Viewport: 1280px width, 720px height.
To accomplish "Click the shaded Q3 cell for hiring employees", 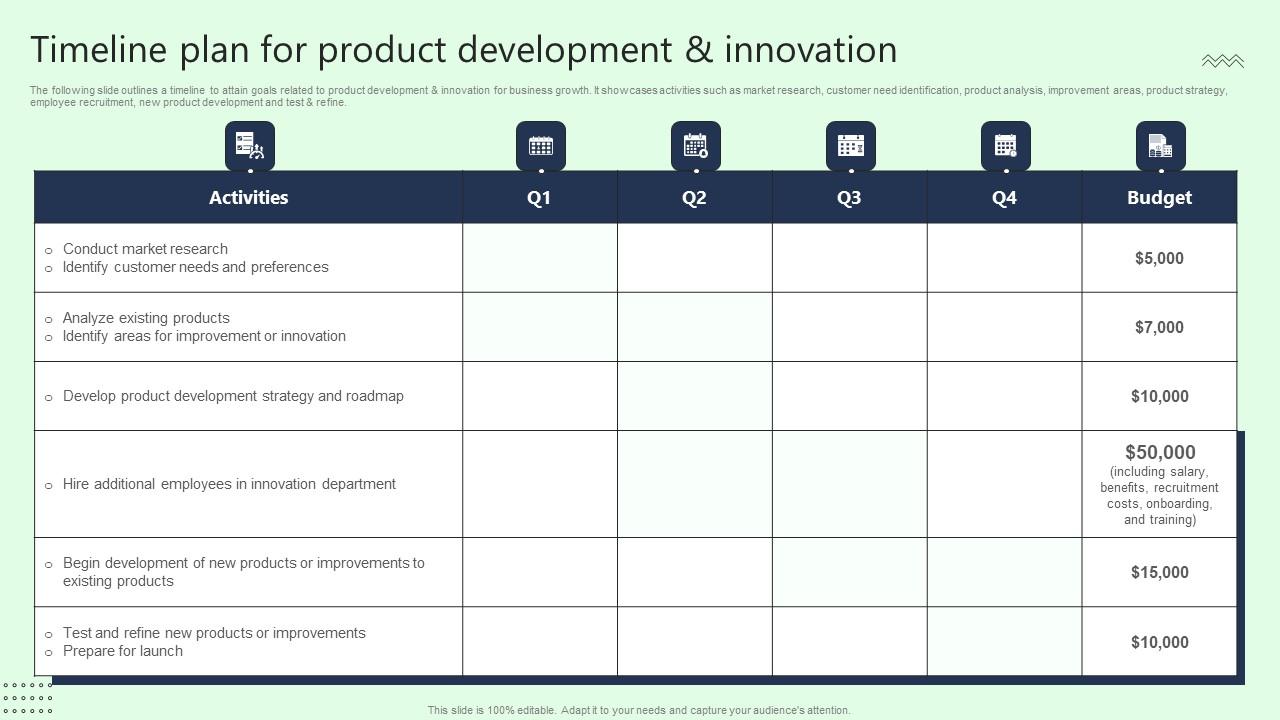I will 850,484.
